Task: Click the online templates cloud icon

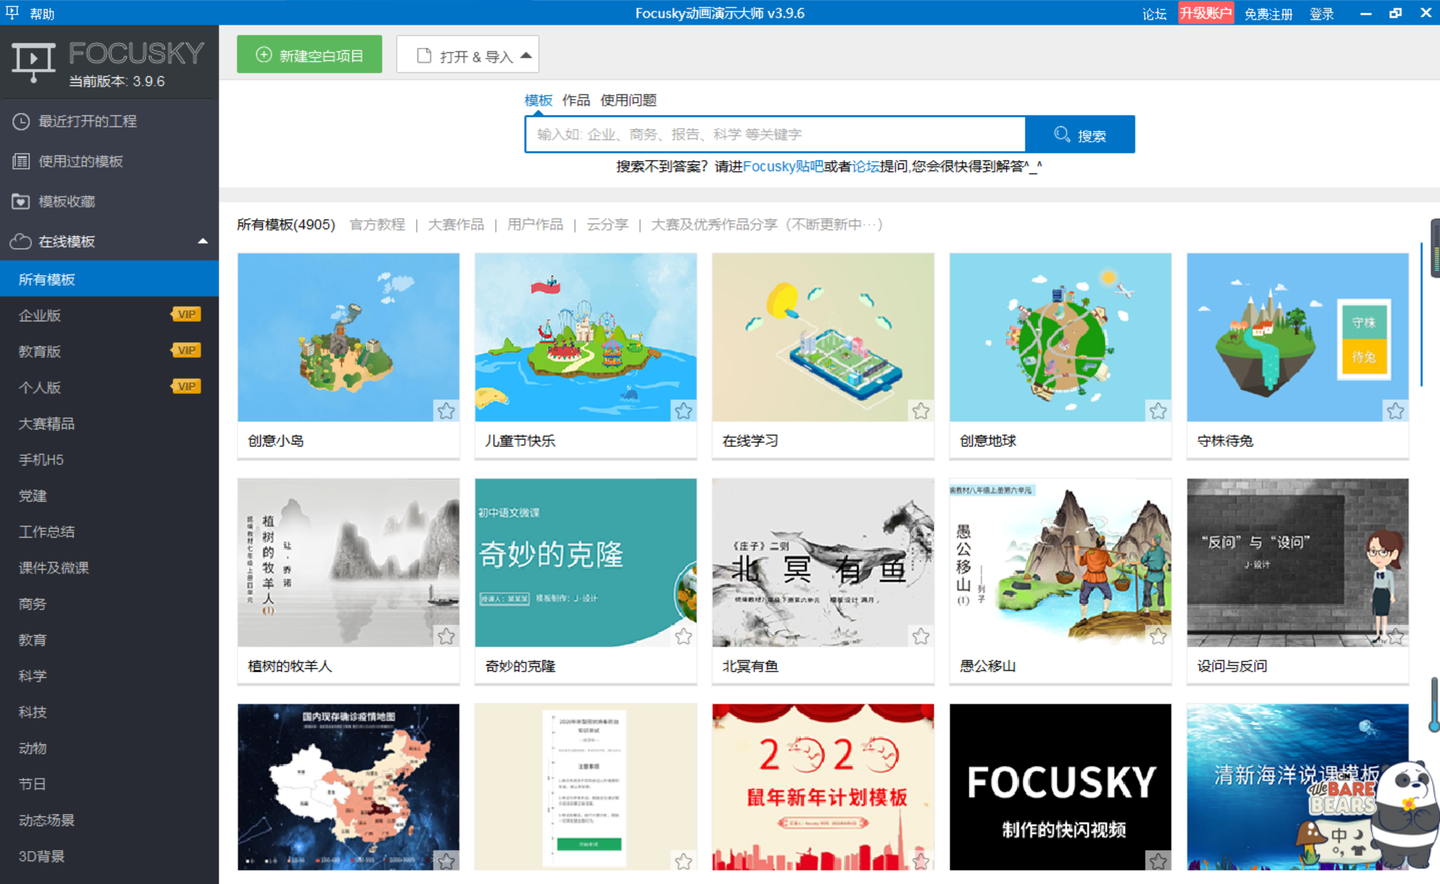Action: pyautogui.click(x=21, y=241)
